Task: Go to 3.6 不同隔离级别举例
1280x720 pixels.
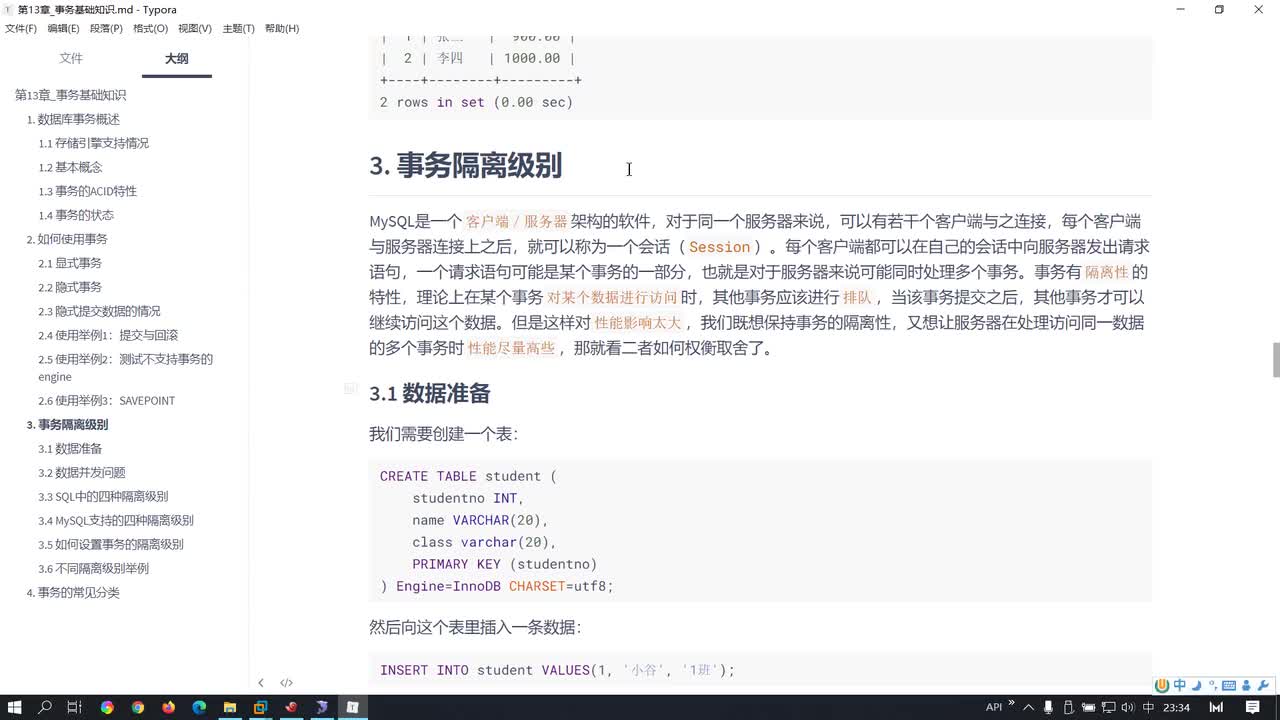Action: click(93, 568)
